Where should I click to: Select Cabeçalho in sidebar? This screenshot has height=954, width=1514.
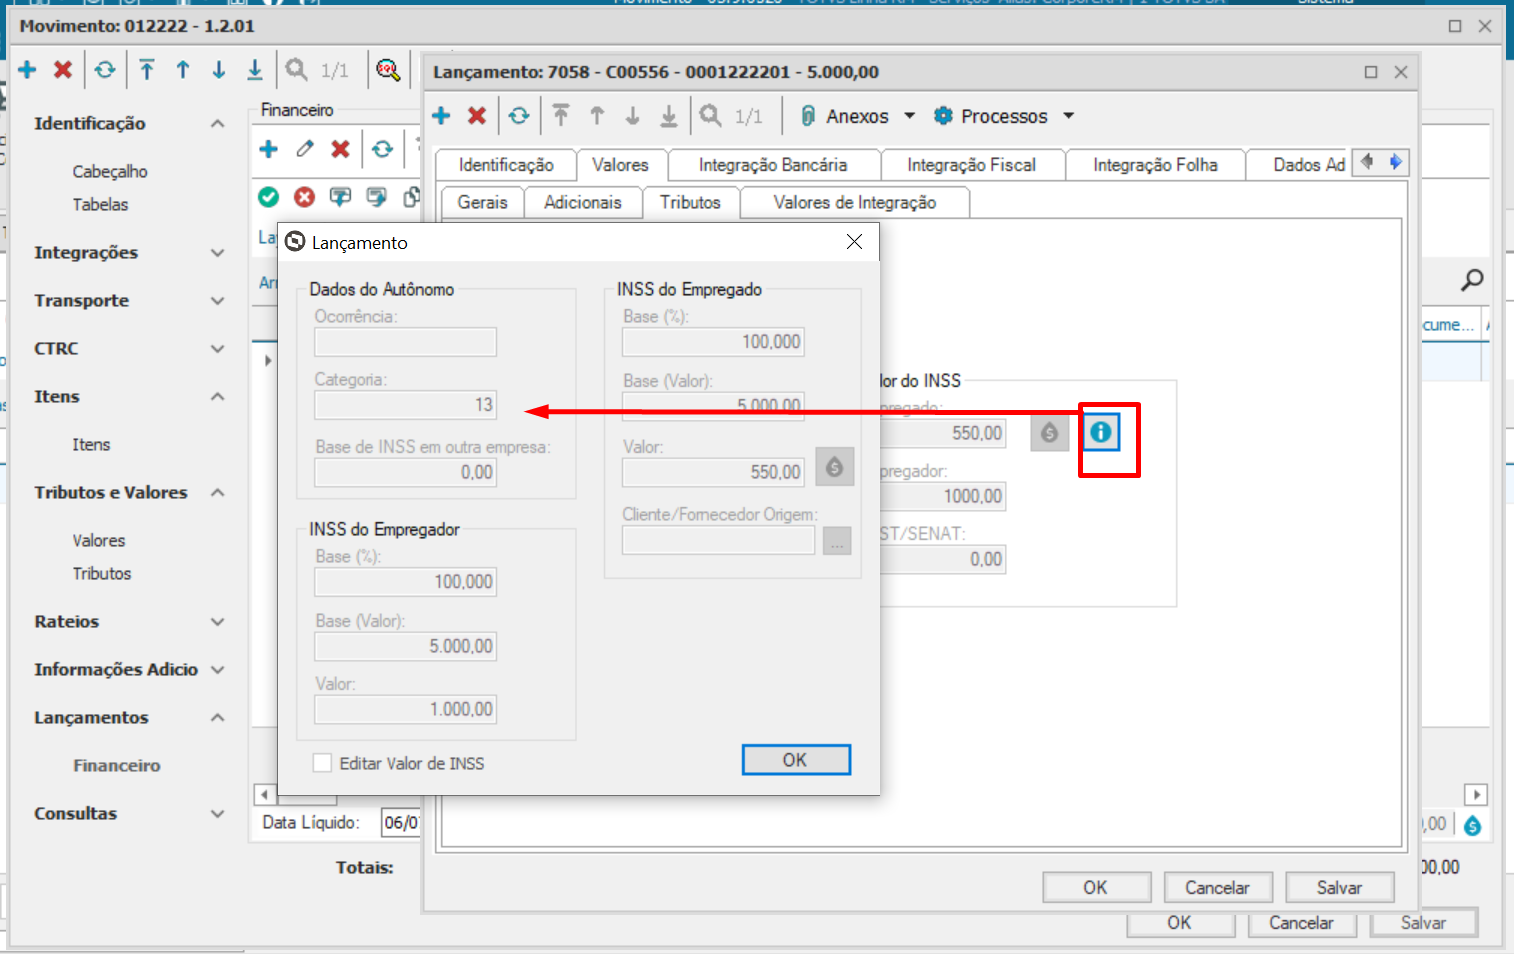[110, 171]
